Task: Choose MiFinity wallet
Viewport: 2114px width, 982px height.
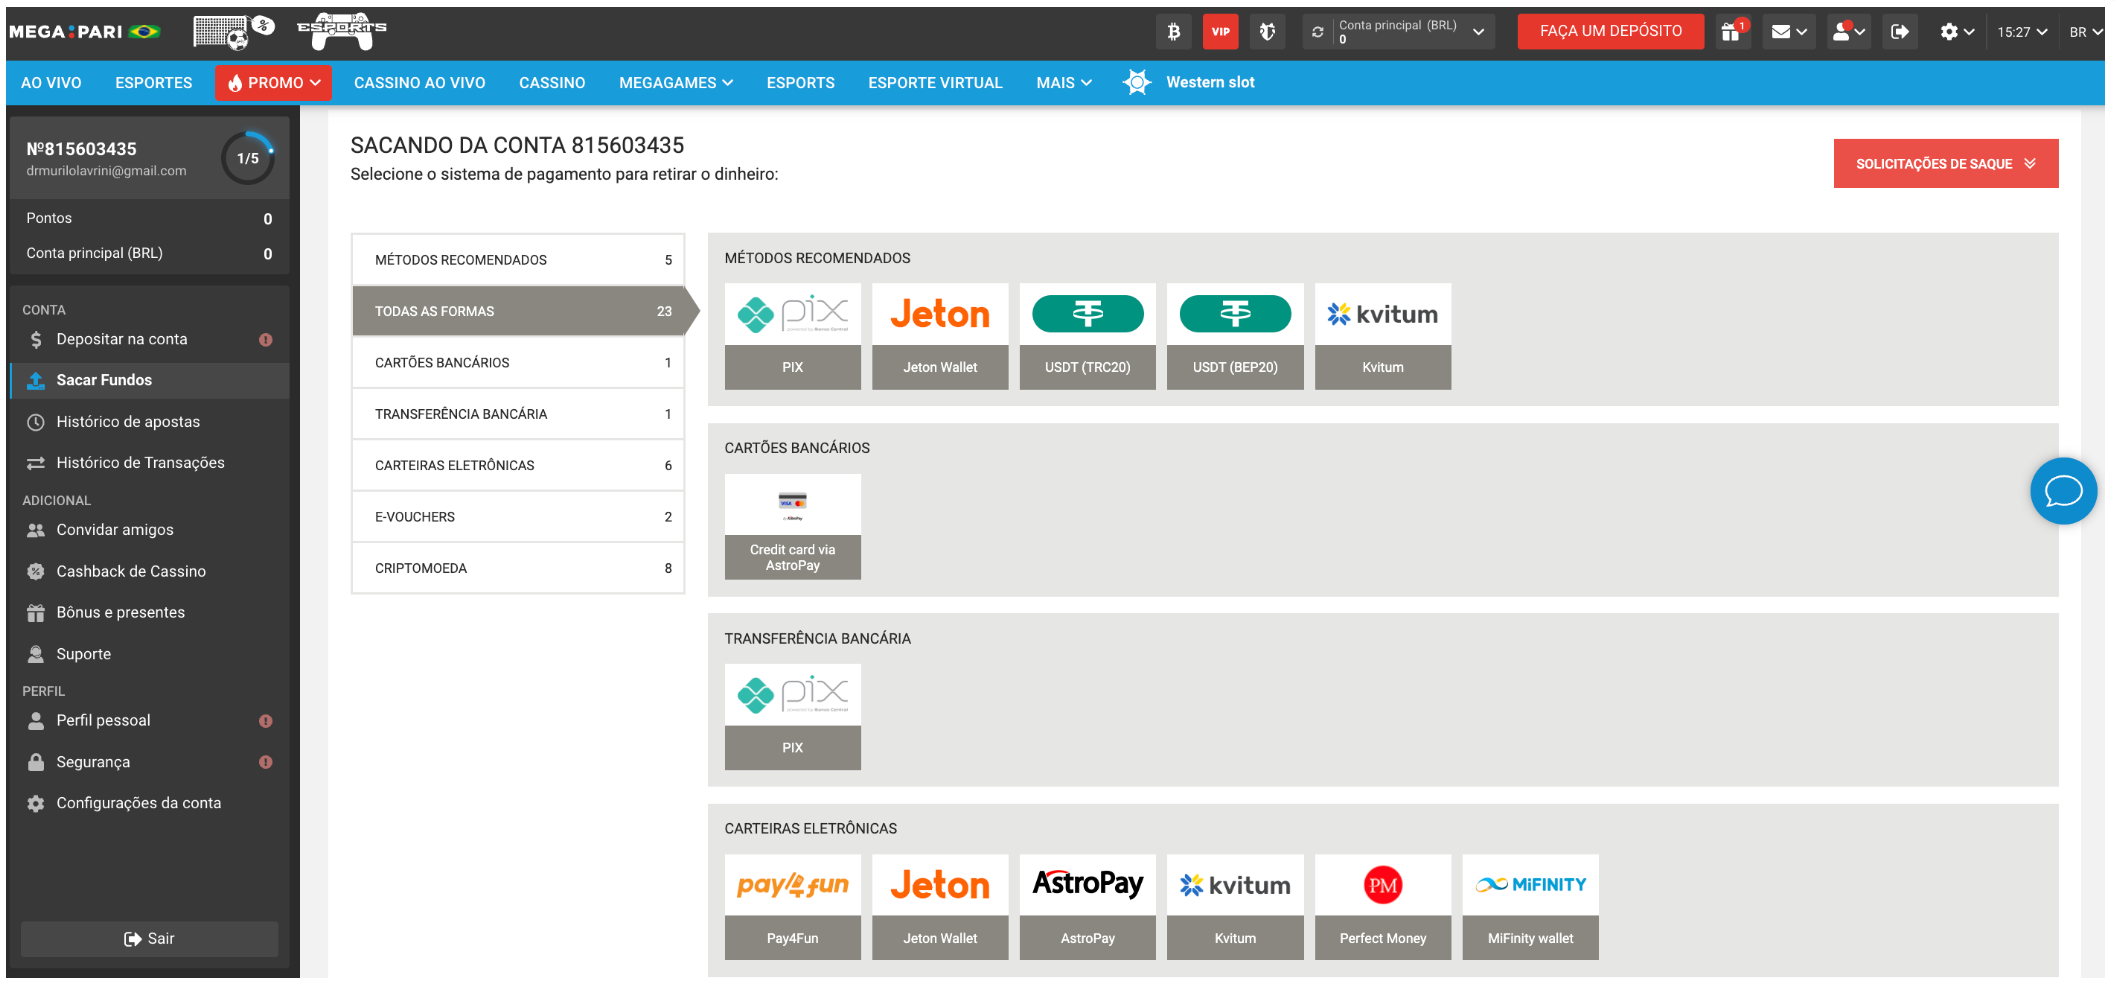Action: pyautogui.click(x=1530, y=907)
